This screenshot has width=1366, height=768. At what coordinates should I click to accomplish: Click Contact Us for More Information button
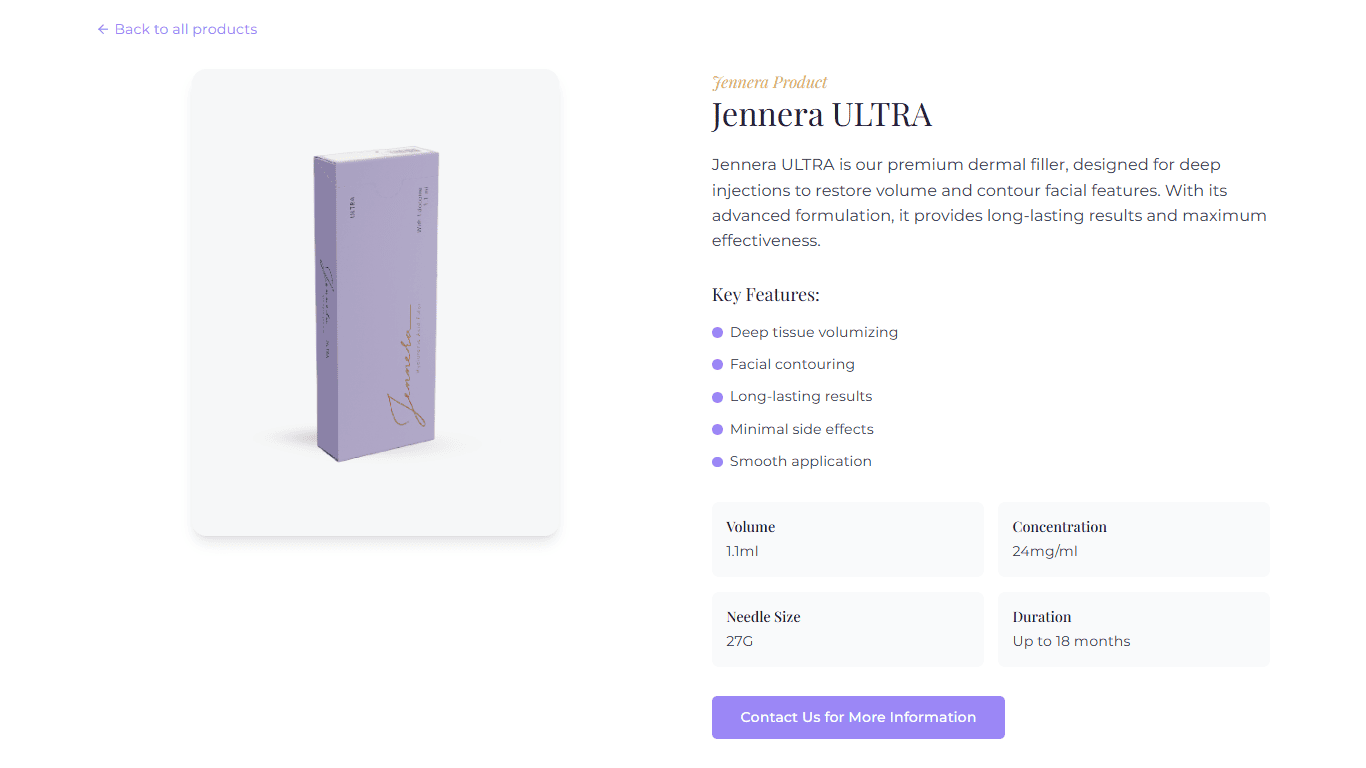pyautogui.click(x=858, y=717)
